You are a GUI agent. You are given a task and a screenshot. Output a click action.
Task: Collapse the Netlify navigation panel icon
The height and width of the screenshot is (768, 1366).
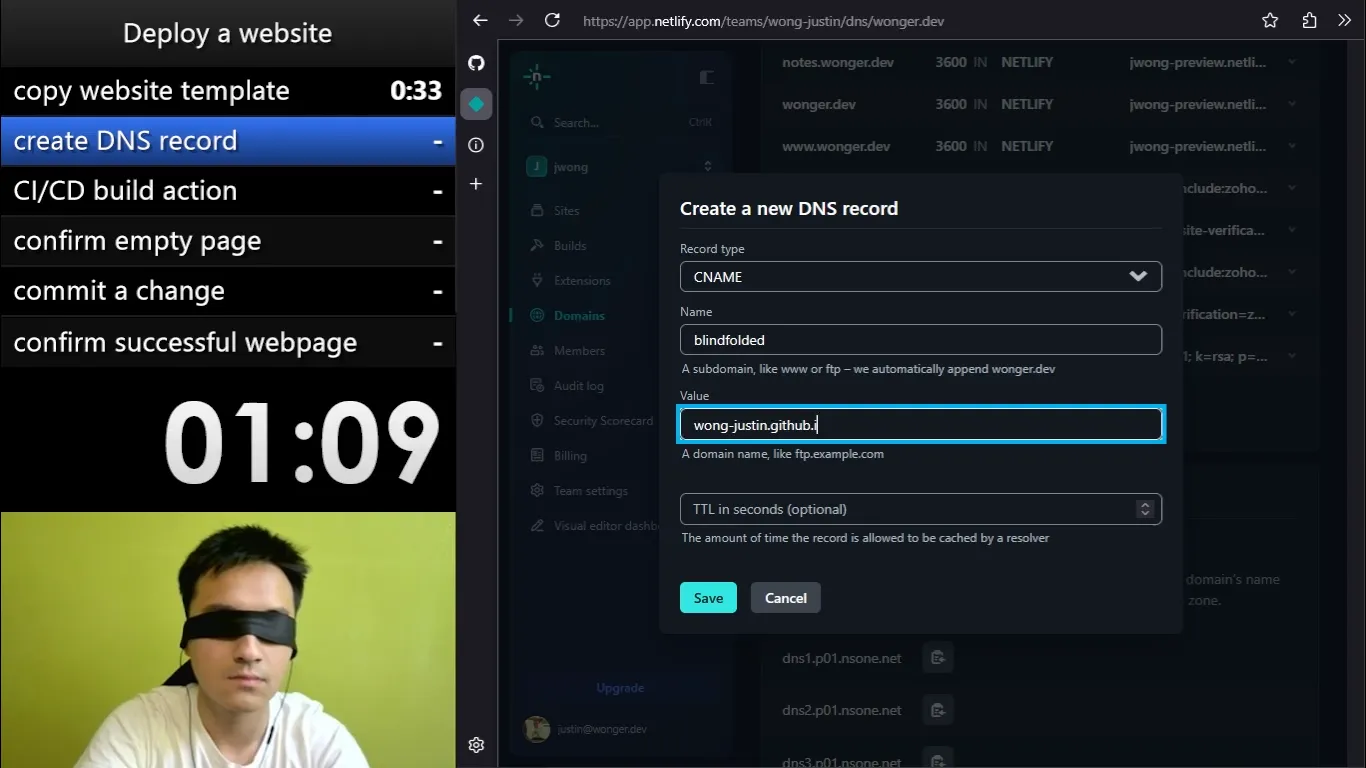(x=706, y=77)
